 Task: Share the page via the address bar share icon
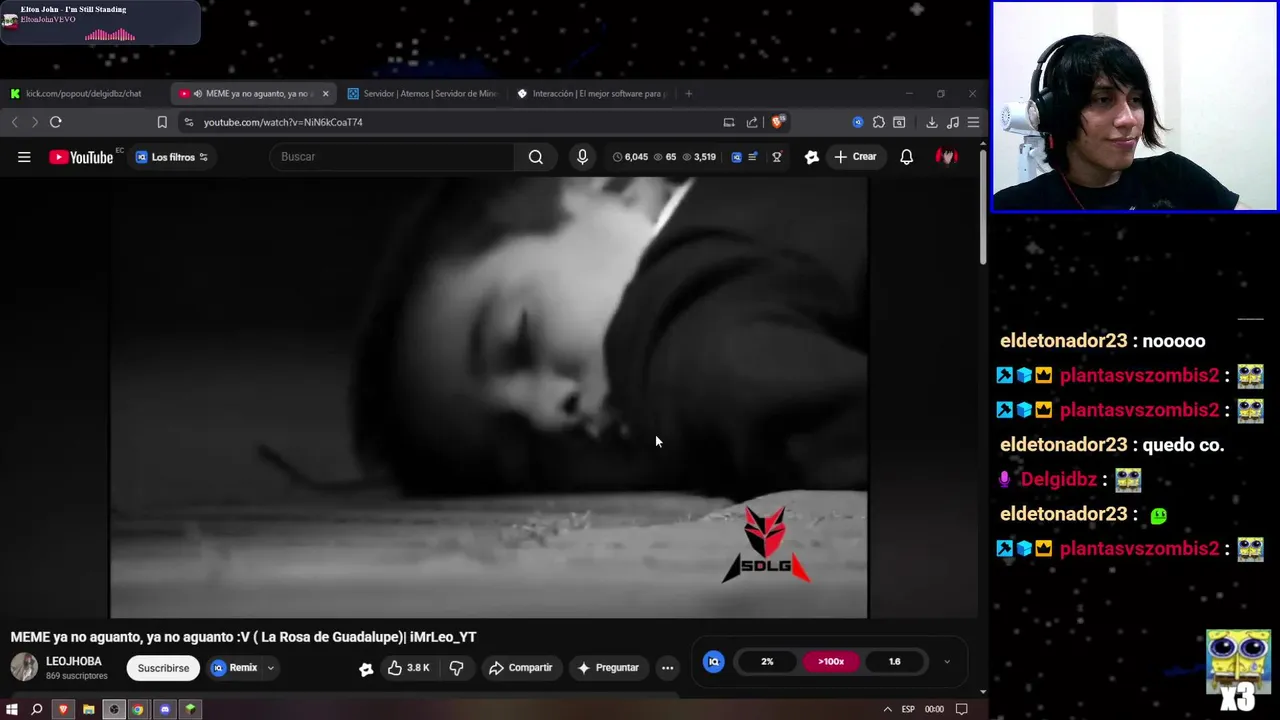(752, 122)
